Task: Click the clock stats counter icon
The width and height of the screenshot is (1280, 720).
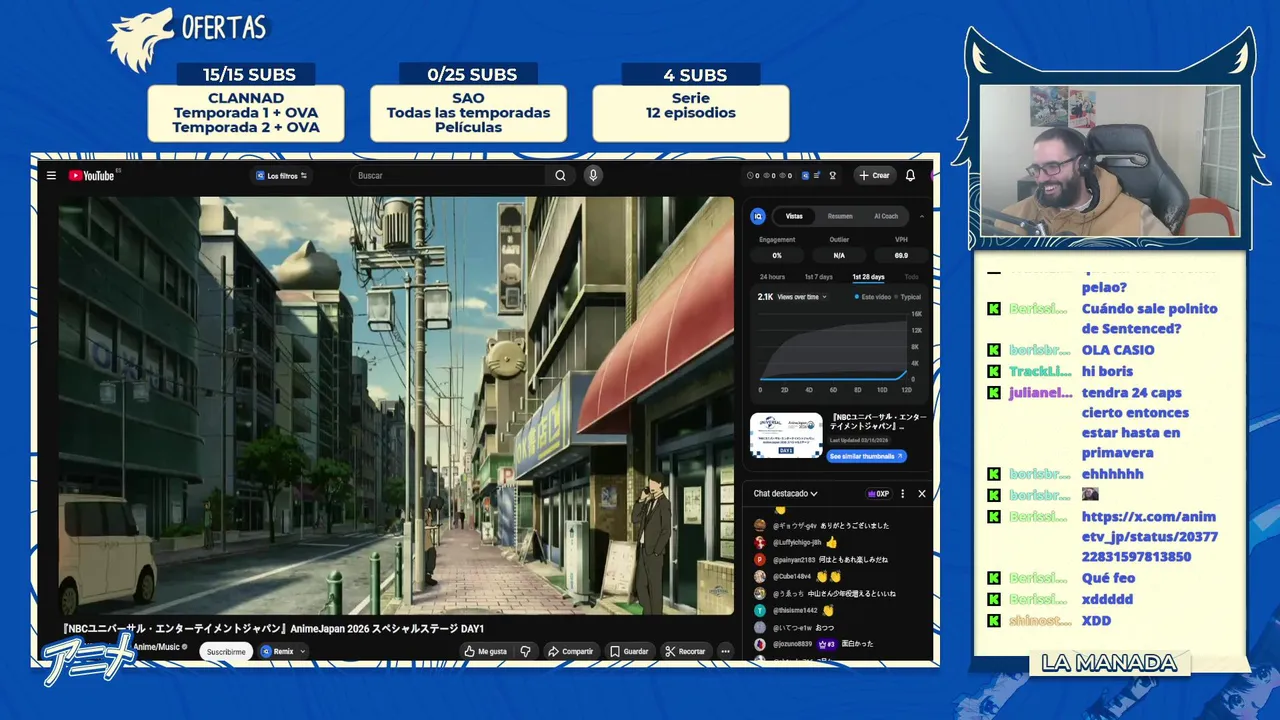Action: coord(751,176)
